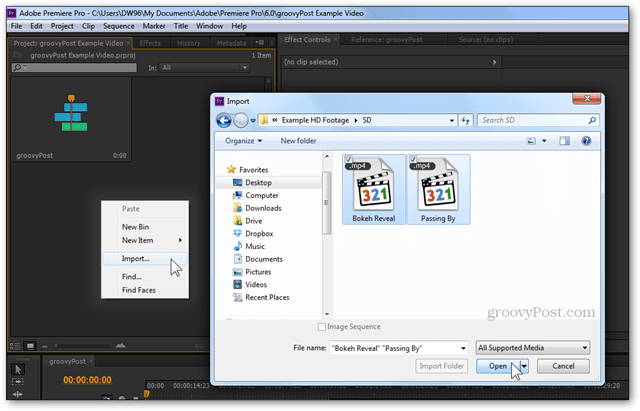
Task: Expand the address bar path dropdown
Action: point(451,121)
